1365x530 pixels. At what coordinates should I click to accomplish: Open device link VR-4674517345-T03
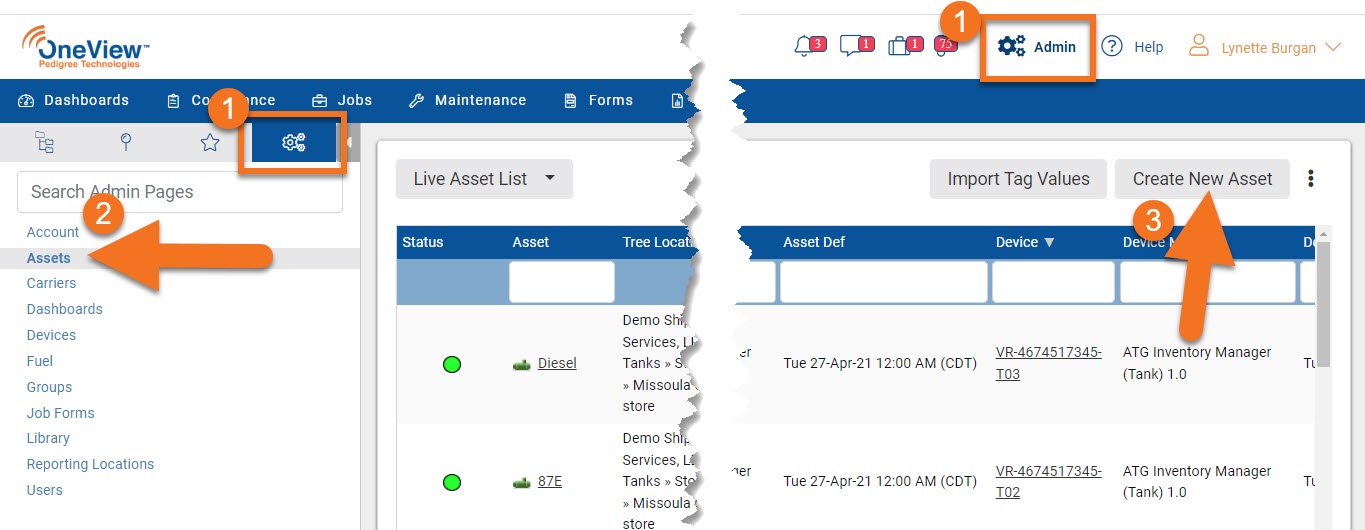tap(1049, 363)
